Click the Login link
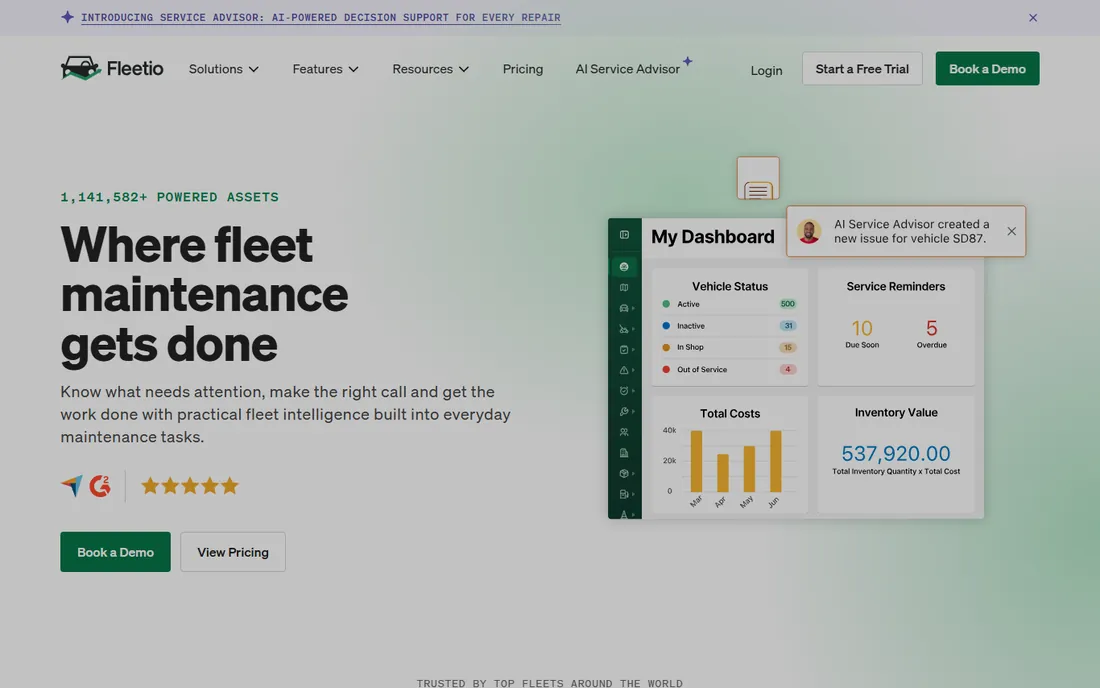The width and height of the screenshot is (1100, 688). click(766, 70)
